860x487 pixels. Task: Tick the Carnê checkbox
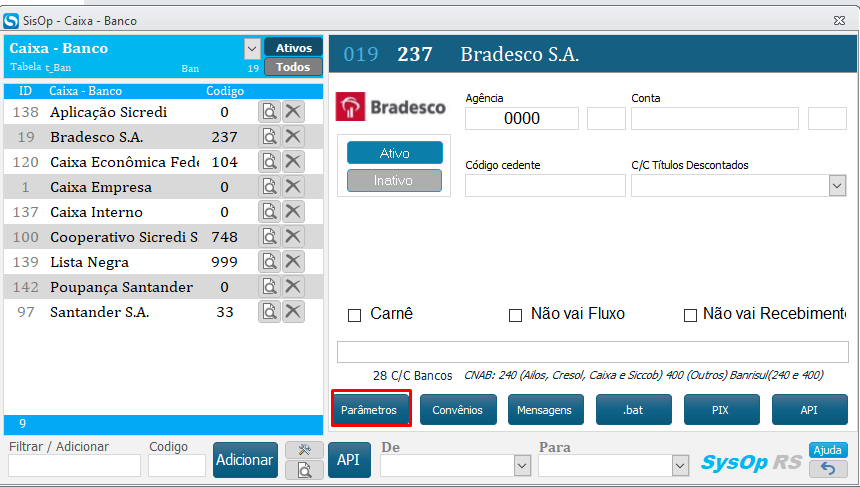354,315
